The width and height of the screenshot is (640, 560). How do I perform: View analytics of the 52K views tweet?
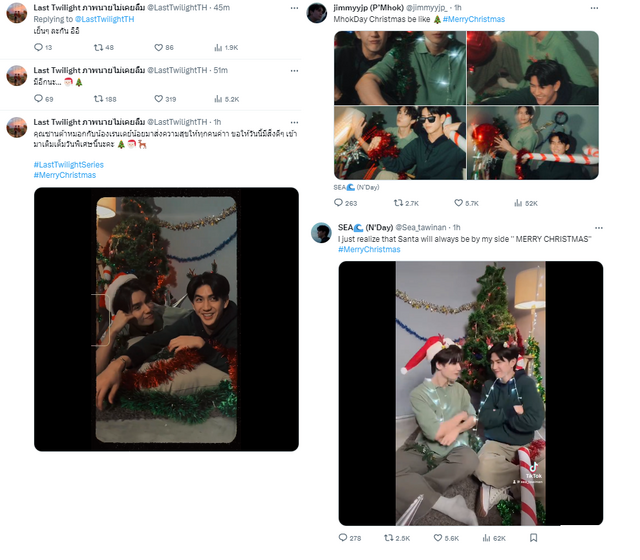pos(518,203)
